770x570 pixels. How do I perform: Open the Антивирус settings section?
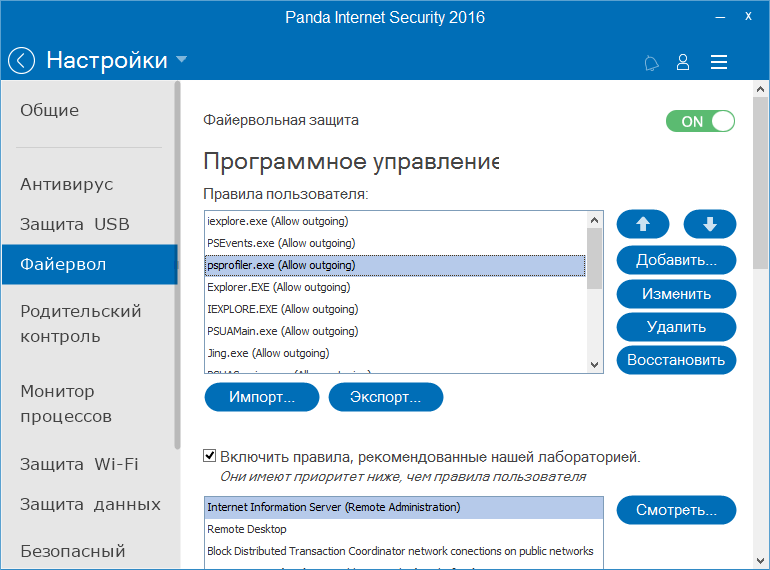click(67, 185)
